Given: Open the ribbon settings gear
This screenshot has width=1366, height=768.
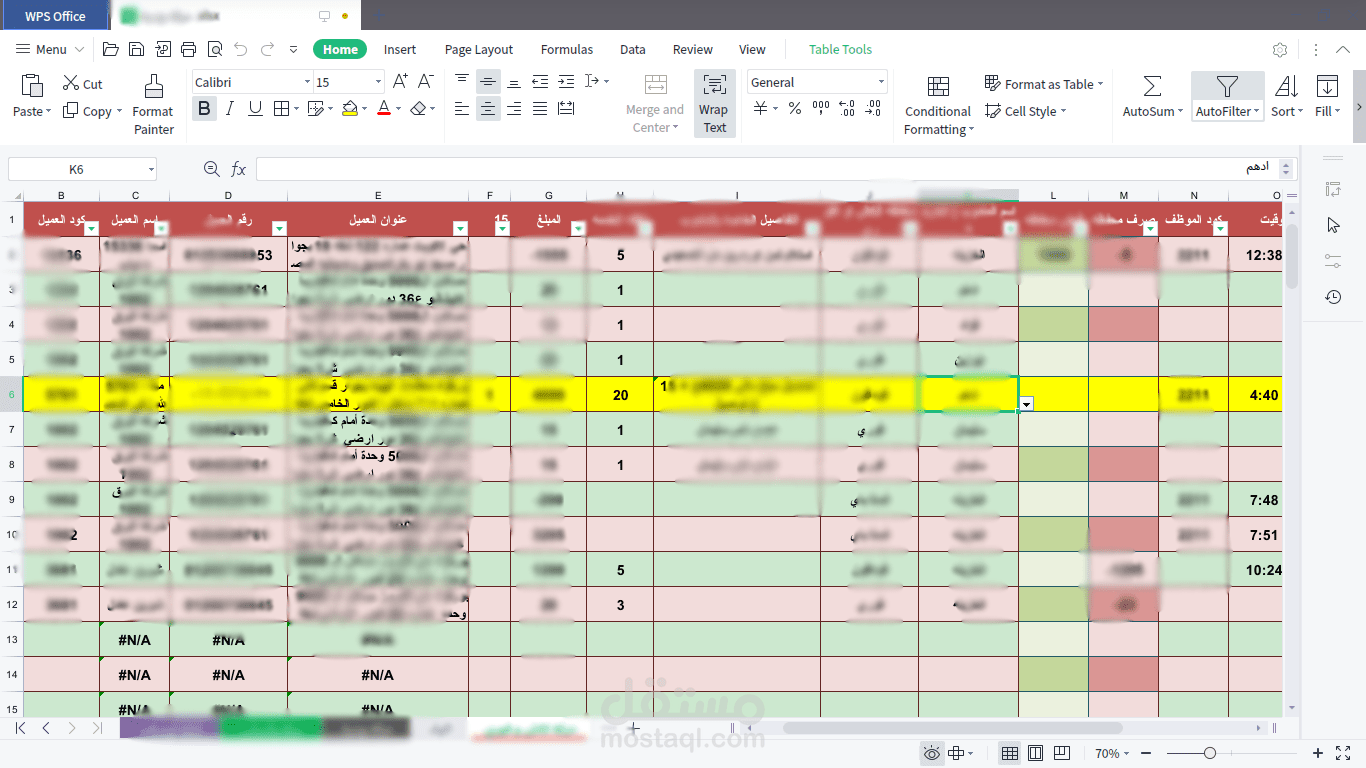Looking at the screenshot, I should point(1280,49).
